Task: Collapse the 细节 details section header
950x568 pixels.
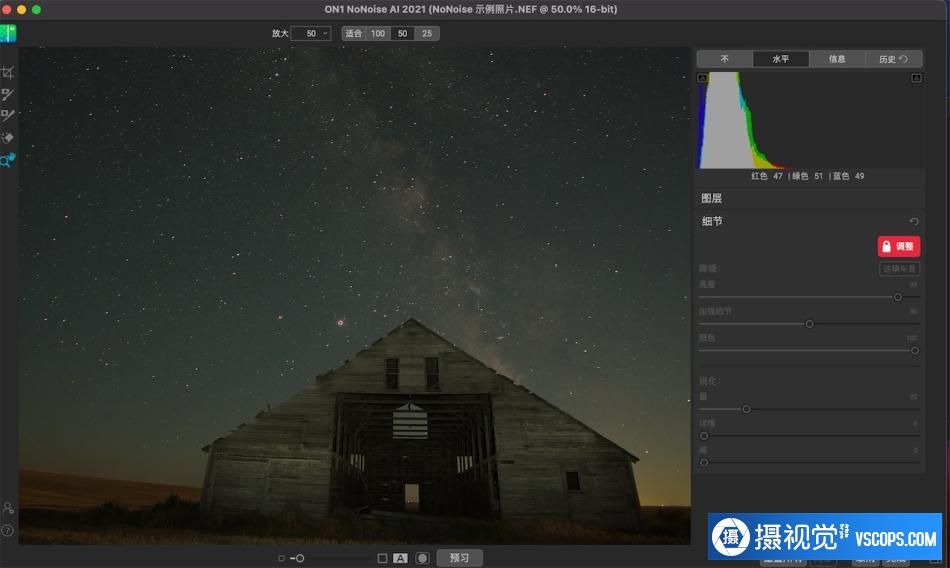Action: (712, 221)
